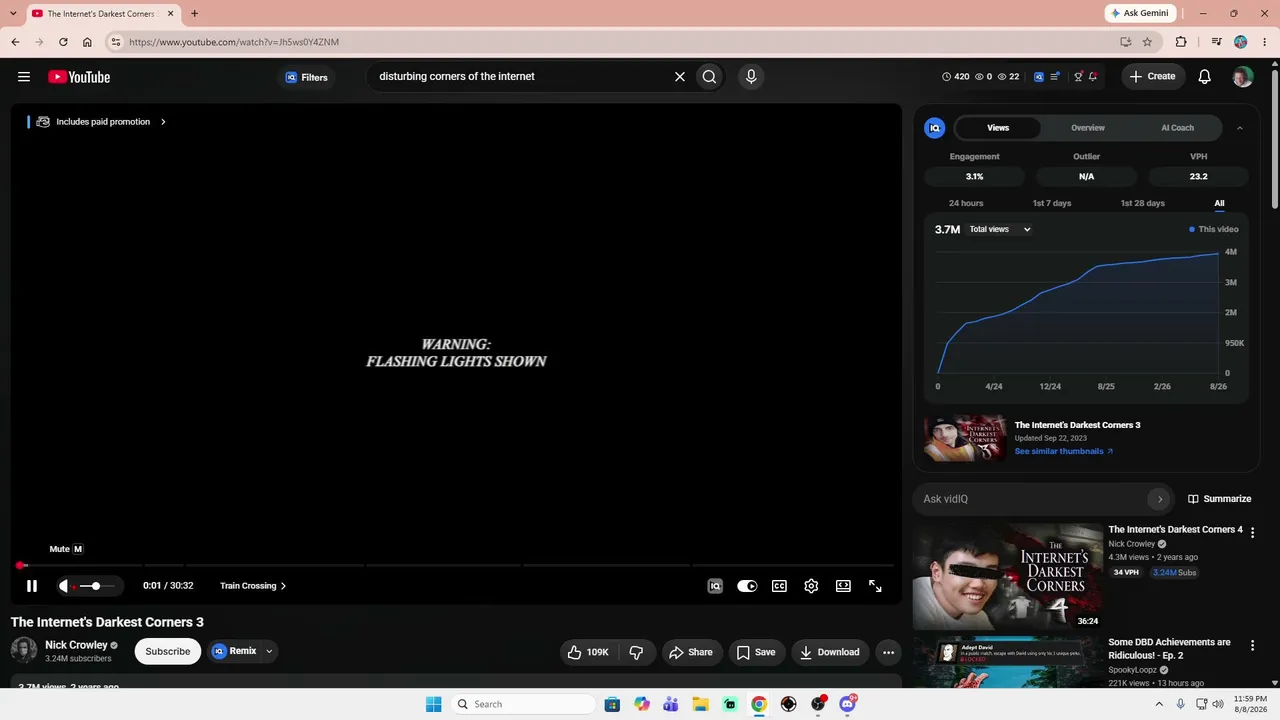1280x720 pixels.
Task: Click the magnifying glass search button
Action: pos(709,77)
